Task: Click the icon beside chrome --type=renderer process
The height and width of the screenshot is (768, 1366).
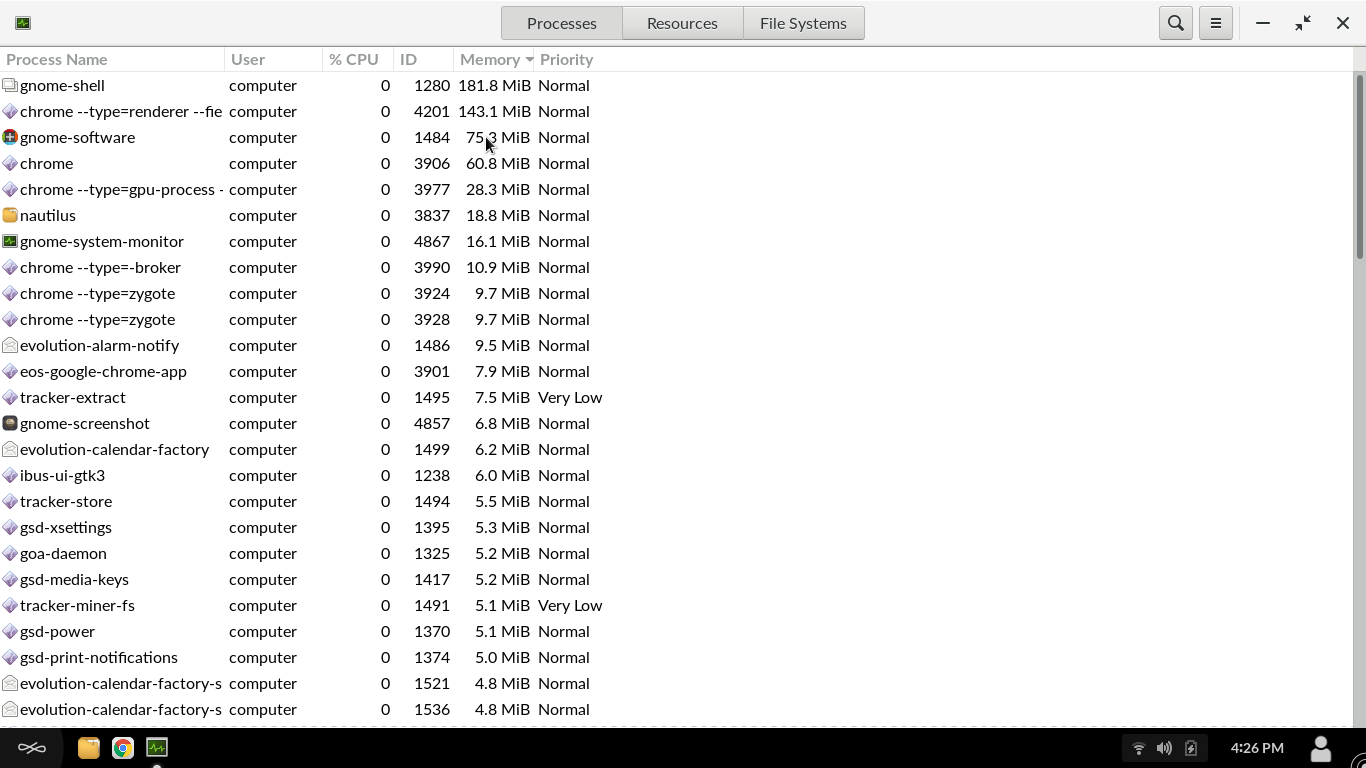Action: tap(10, 111)
